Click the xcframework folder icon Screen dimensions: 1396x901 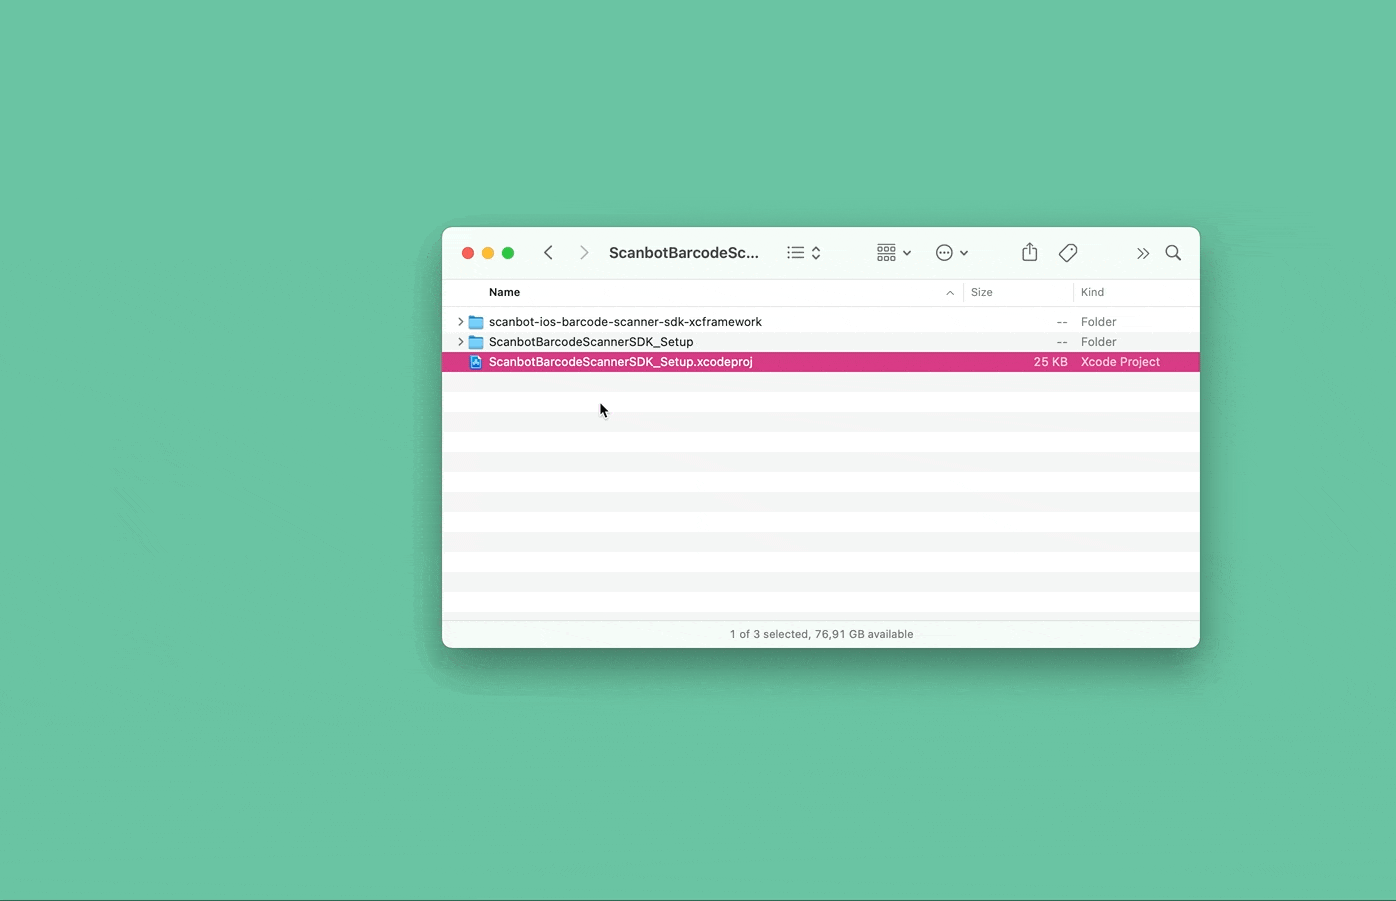click(x=476, y=322)
